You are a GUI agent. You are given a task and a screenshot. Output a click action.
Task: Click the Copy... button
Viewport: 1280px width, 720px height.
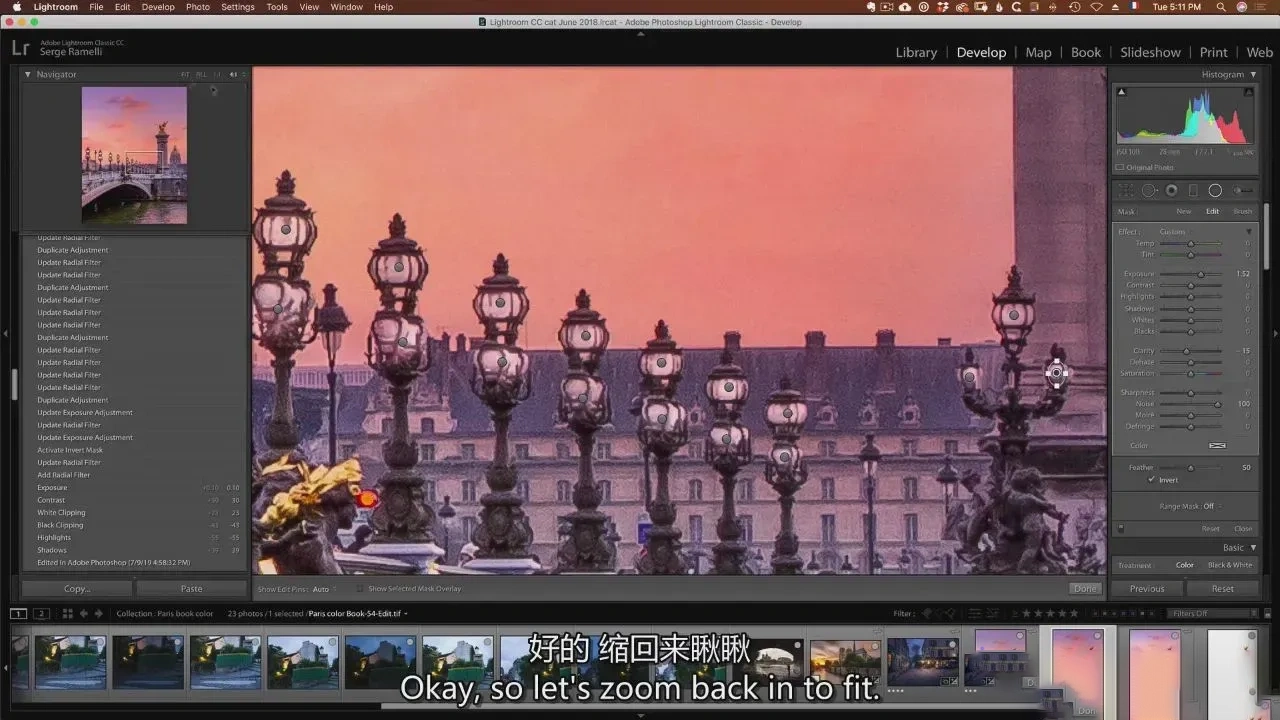click(77, 589)
